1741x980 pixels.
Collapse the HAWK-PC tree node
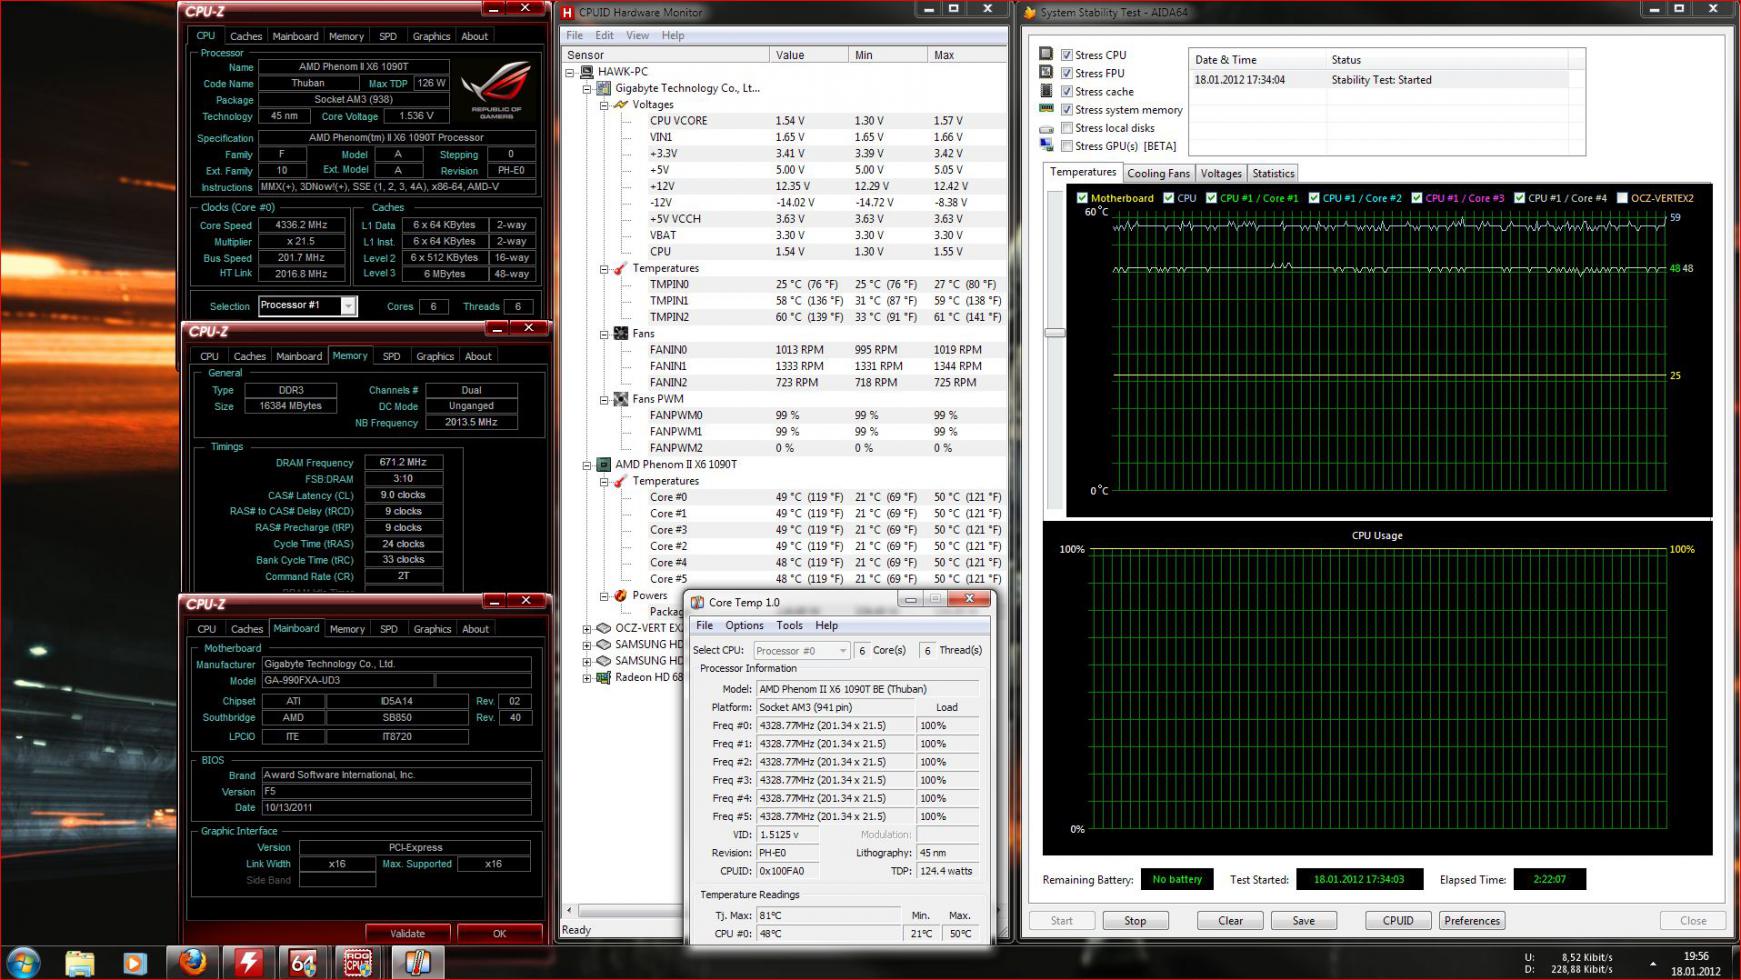[570, 72]
